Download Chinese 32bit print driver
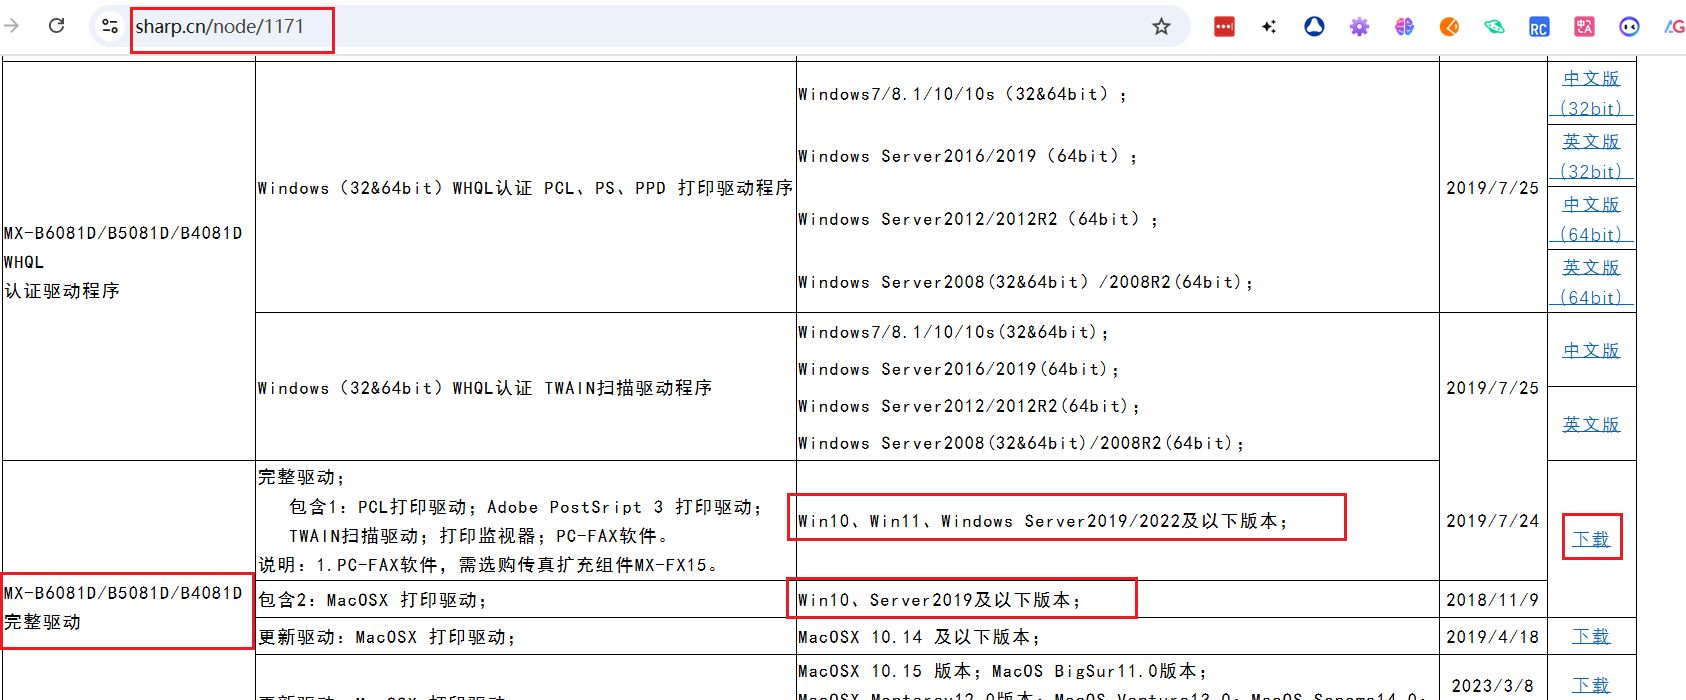 pos(1591,93)
